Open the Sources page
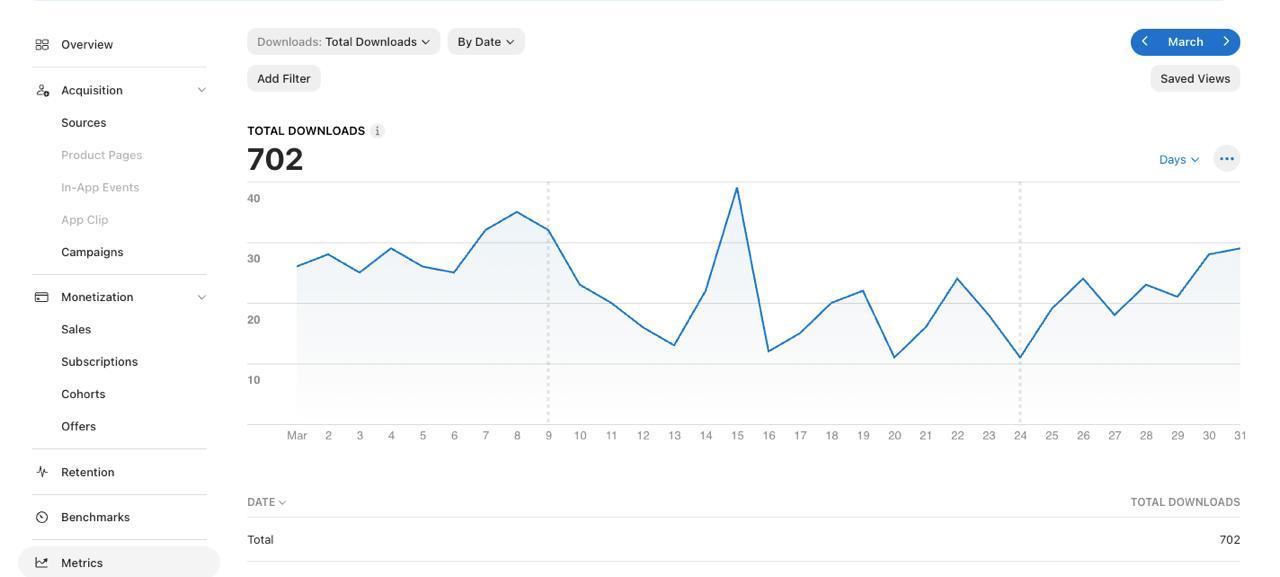Viewport: 1280px width, 577px height. point(84,123)
